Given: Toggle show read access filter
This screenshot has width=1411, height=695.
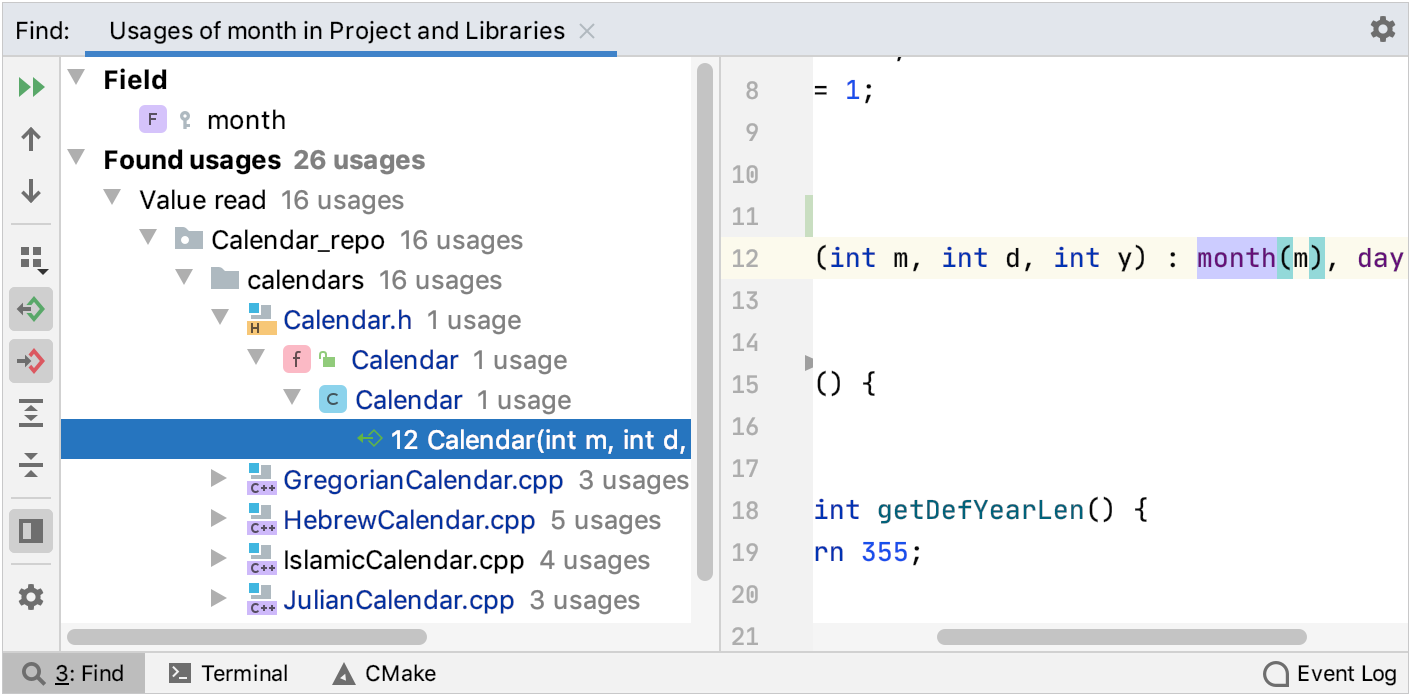Looking at the screenshot, I should (x=32, y=310).
